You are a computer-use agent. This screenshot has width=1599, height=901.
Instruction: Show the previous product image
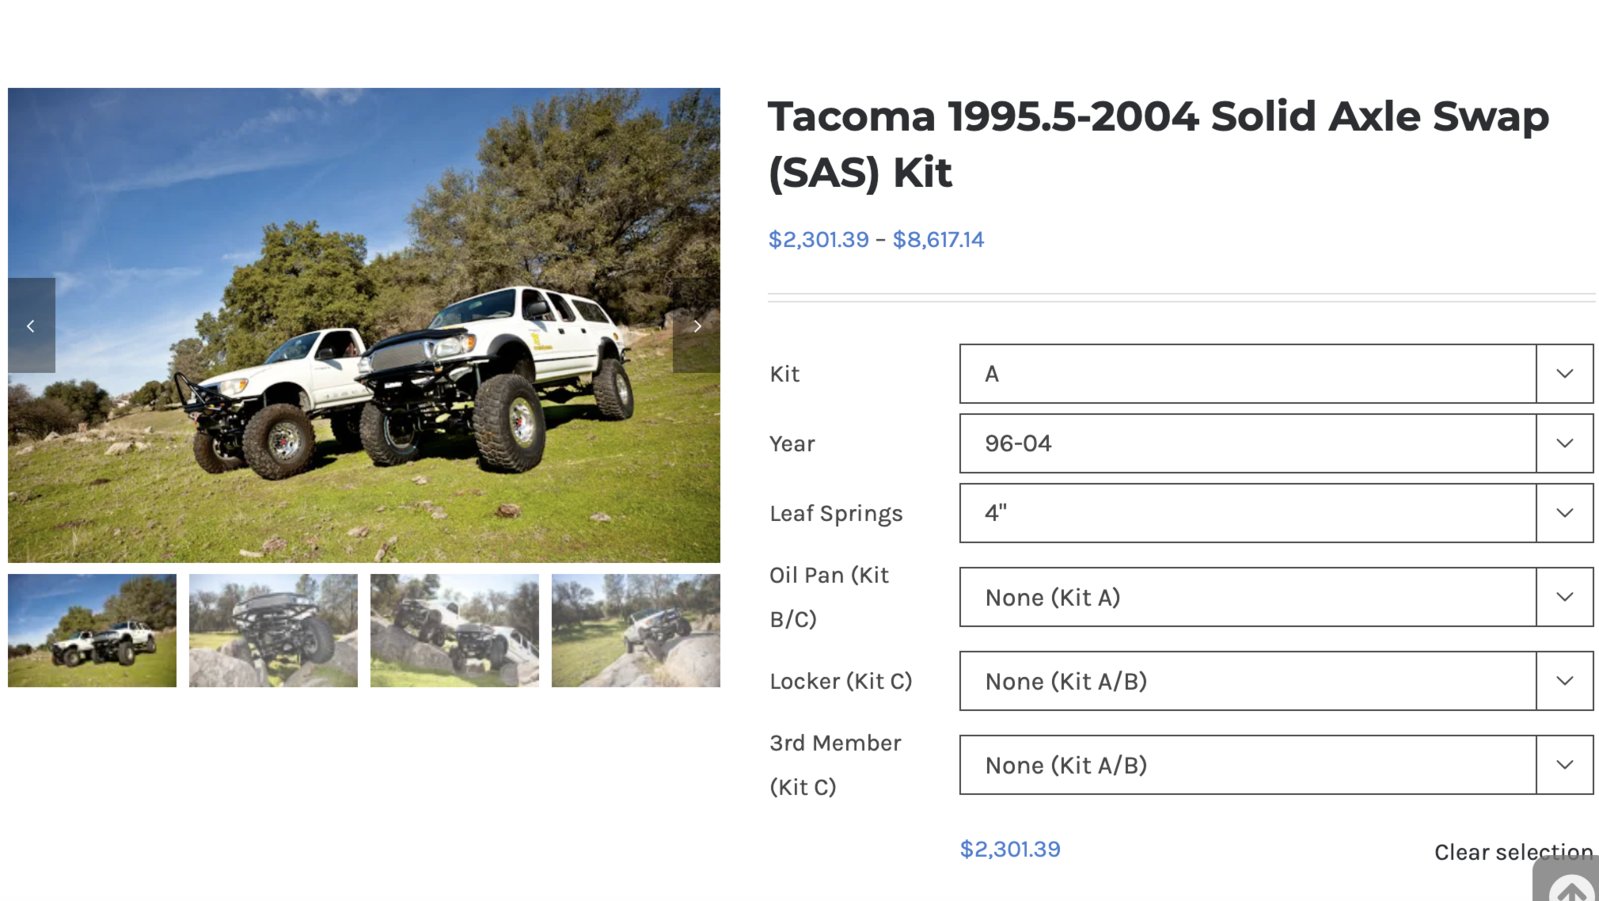(31, 326)
